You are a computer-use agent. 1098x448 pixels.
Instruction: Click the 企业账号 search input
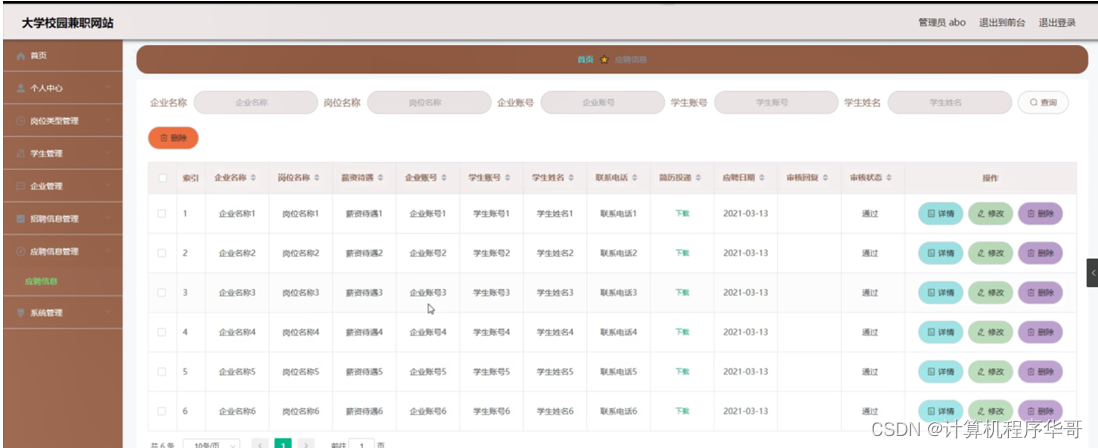pos(602,102)
